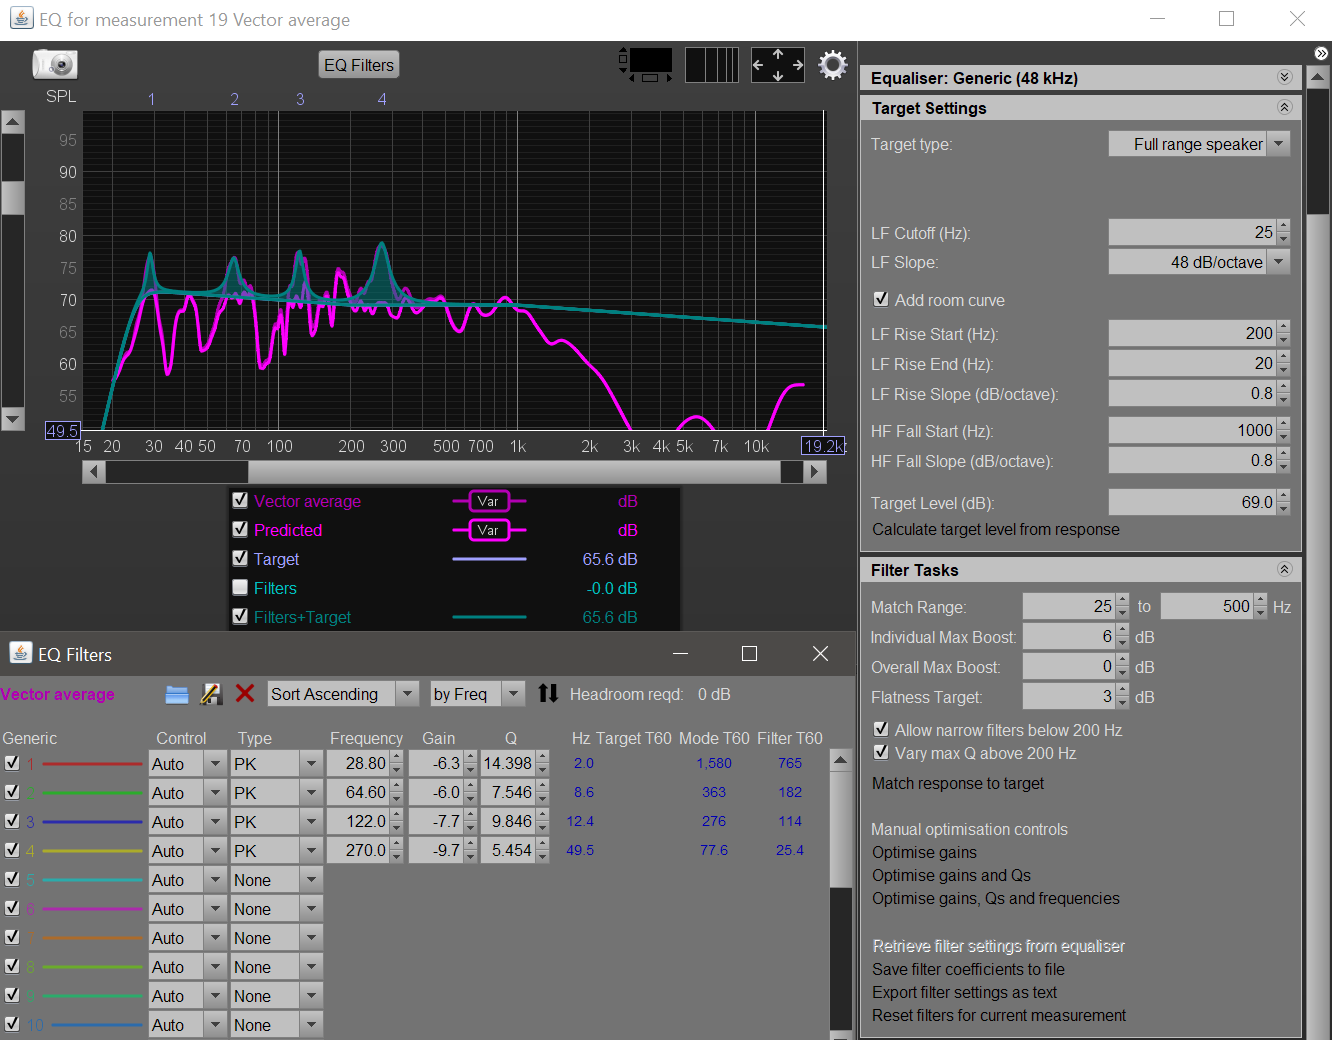Capture graph with the camera icon
1332x1040 pixels.
point(55,65)
